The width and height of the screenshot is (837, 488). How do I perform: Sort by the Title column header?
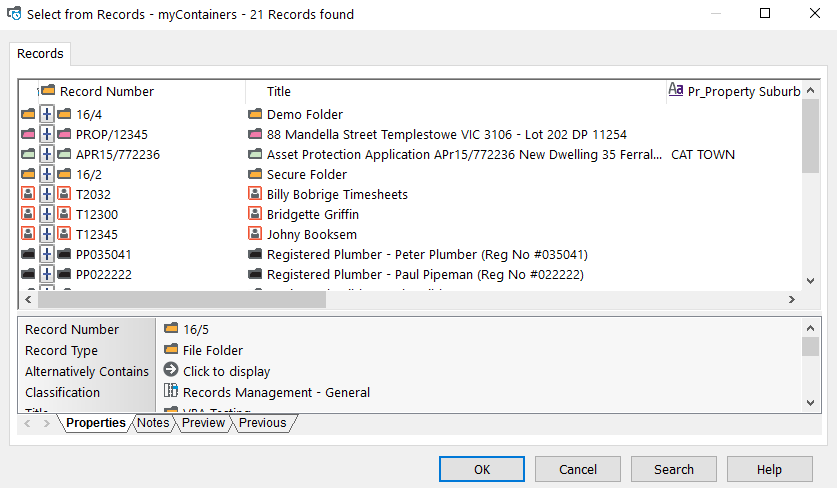click(x=279, y=91)
